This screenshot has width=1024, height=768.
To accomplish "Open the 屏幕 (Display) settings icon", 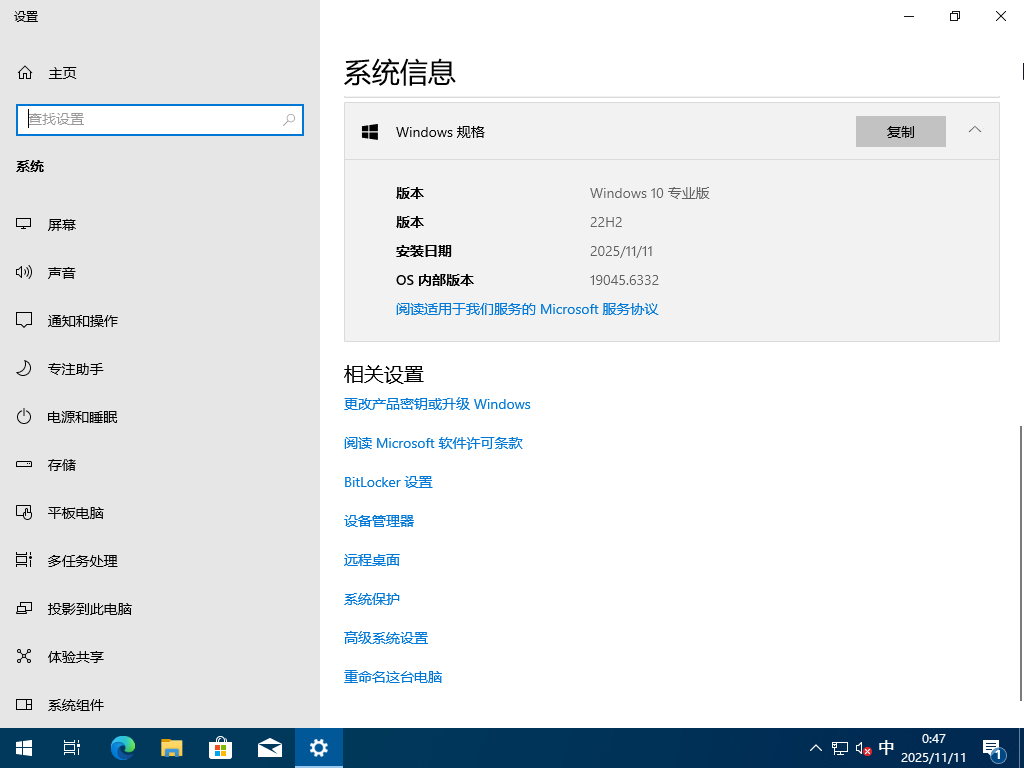I will [62, 224].
